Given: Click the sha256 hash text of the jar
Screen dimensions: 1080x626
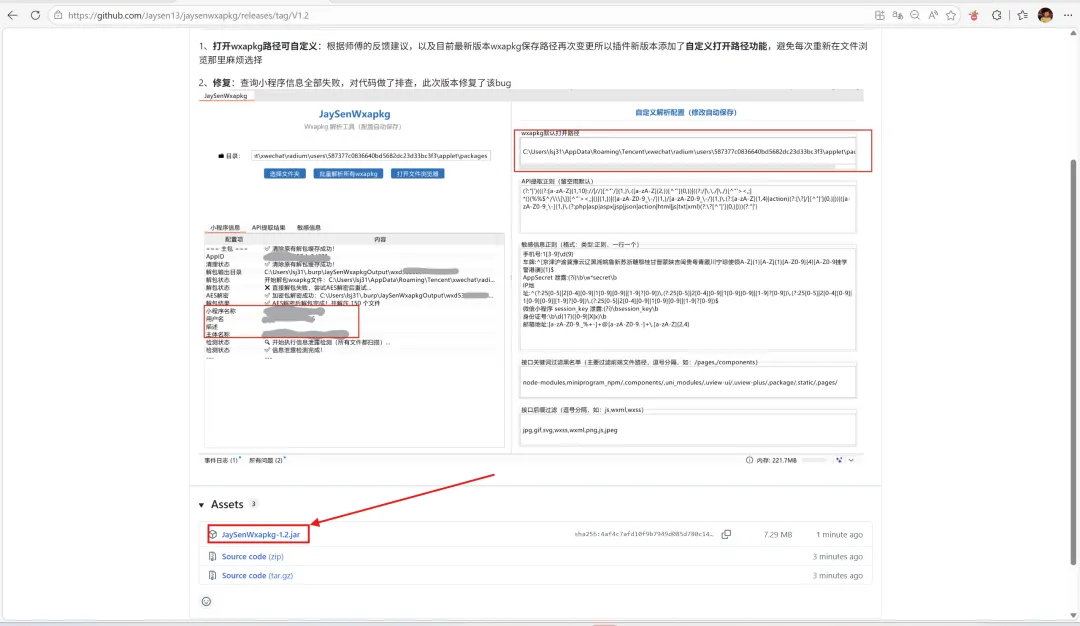Looking at the screenshot, I should [x=643, y=534].
